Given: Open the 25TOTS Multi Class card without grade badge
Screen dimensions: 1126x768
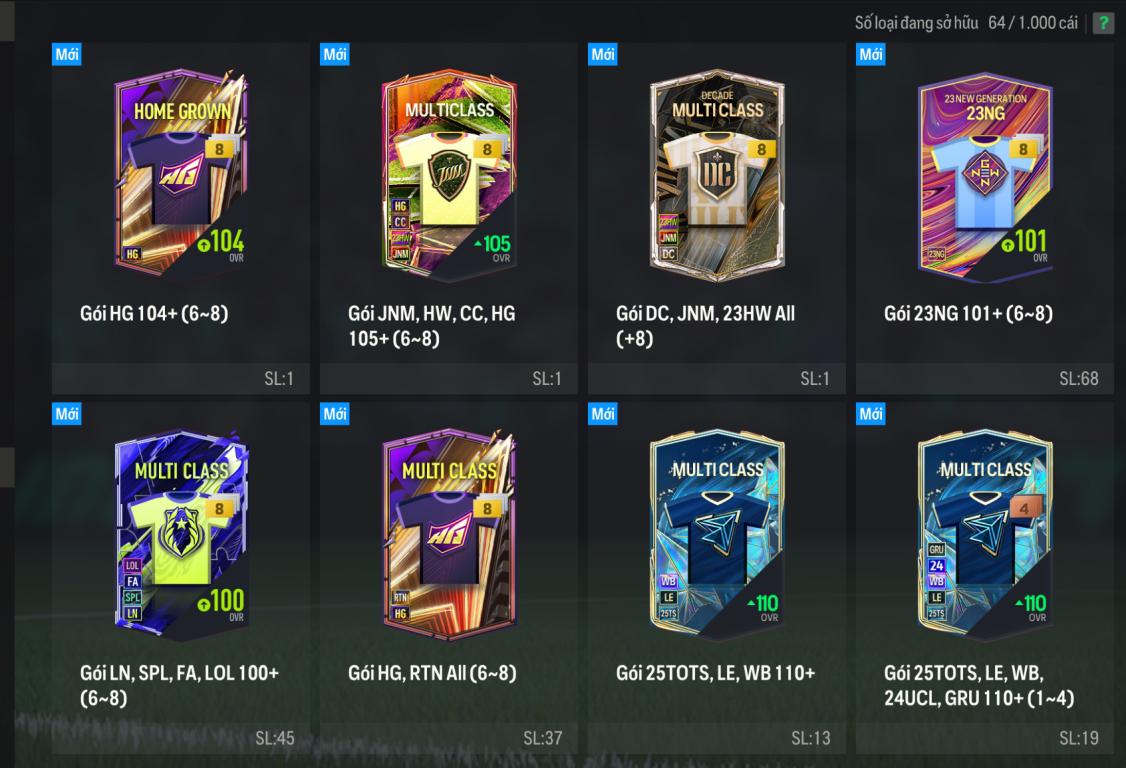Looking at the screenshot, I should point(717,535).
